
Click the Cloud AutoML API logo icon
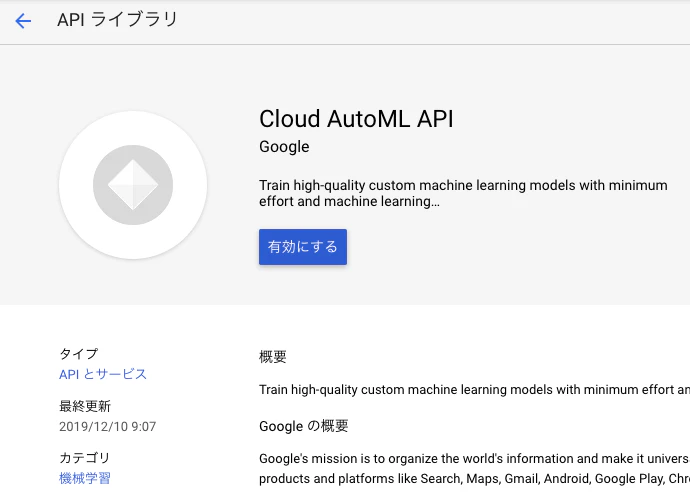(x=133, y=185)
